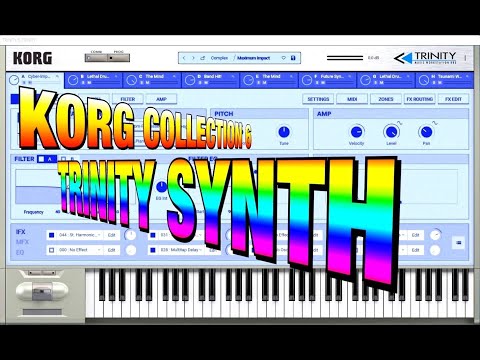Image resolution: width=480 pixels, height=360 pixels.
Task: Click the ribbon controller strip below joystick
Action: click(x=42, y=312)
